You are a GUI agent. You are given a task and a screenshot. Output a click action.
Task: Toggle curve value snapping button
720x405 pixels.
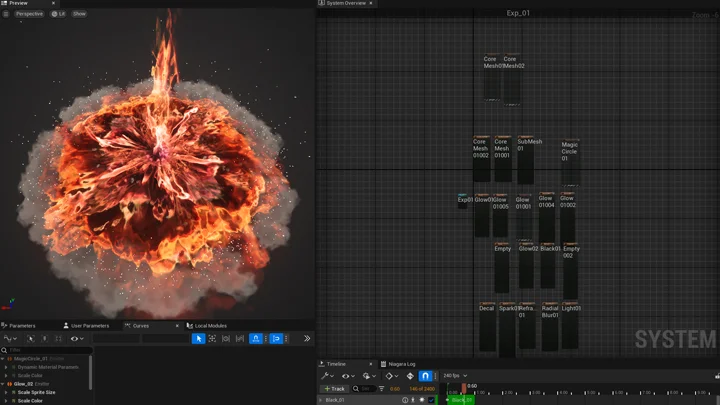coord(276,338)
